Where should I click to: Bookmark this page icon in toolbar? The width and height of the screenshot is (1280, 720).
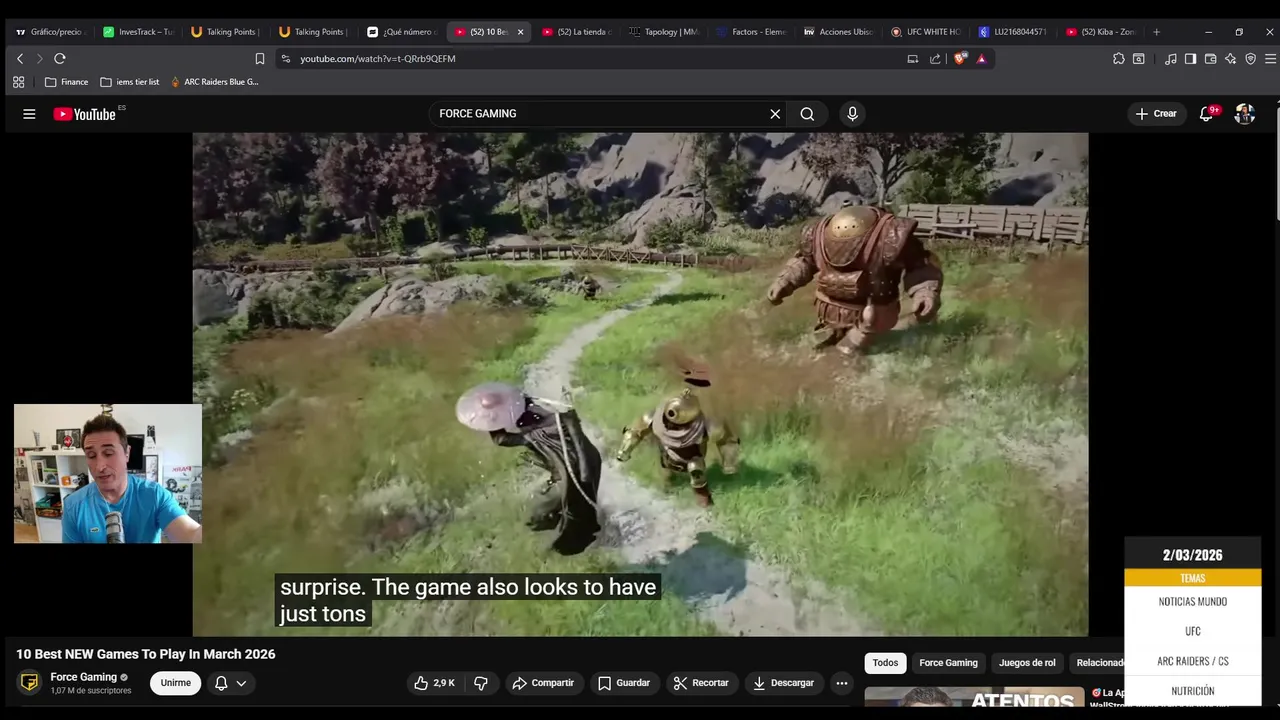click(260, 59)
